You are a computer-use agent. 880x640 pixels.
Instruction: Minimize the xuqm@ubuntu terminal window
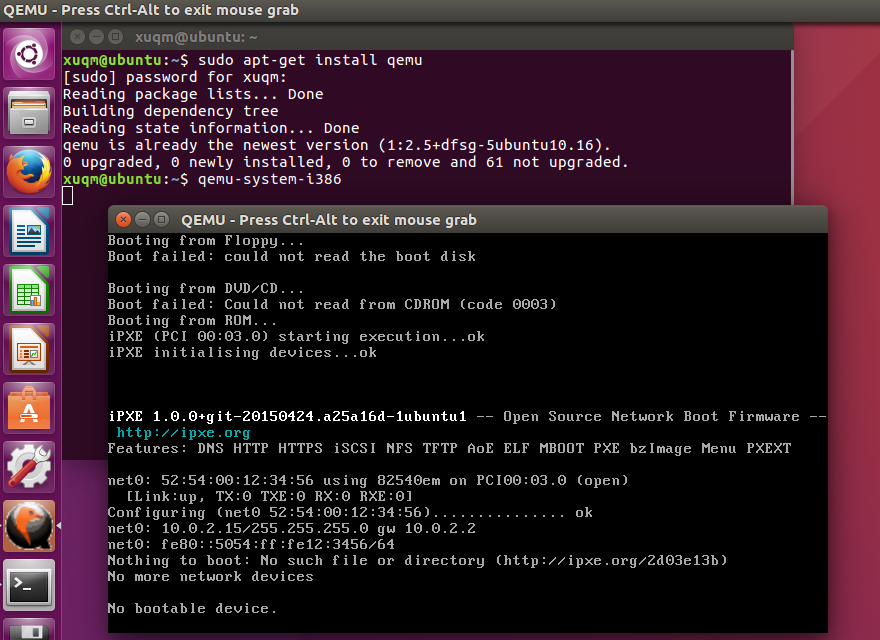97,37
